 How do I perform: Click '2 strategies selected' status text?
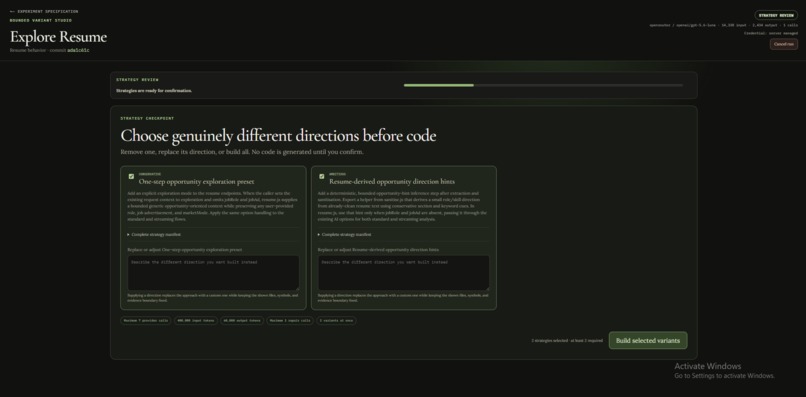pos(567,340)
